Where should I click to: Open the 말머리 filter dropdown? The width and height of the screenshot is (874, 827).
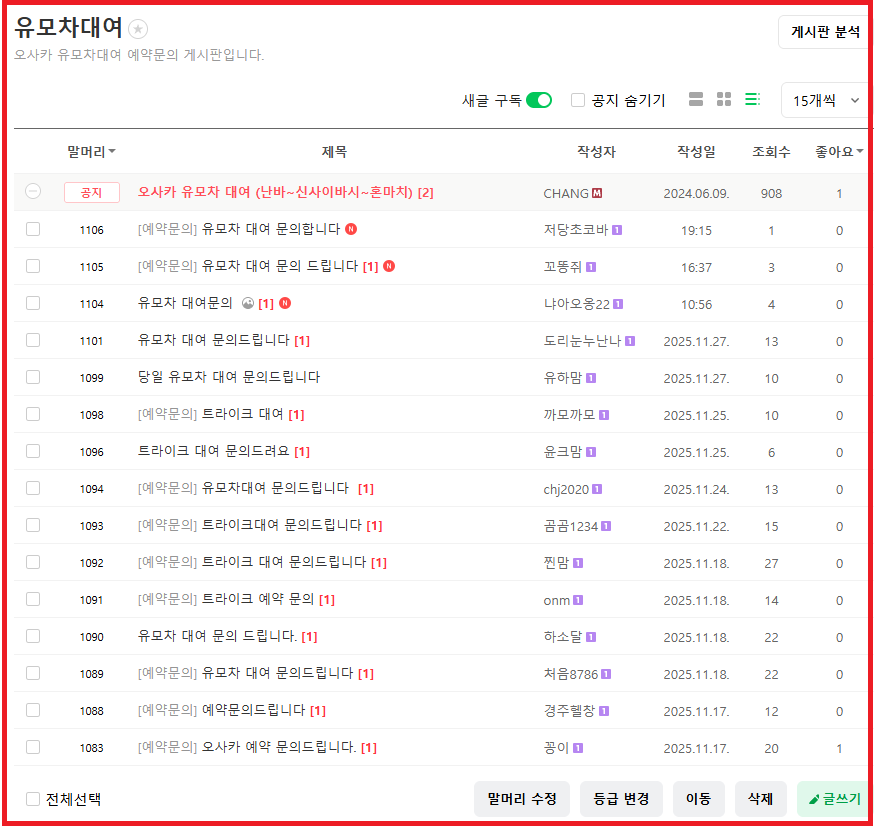pos(91,152)
